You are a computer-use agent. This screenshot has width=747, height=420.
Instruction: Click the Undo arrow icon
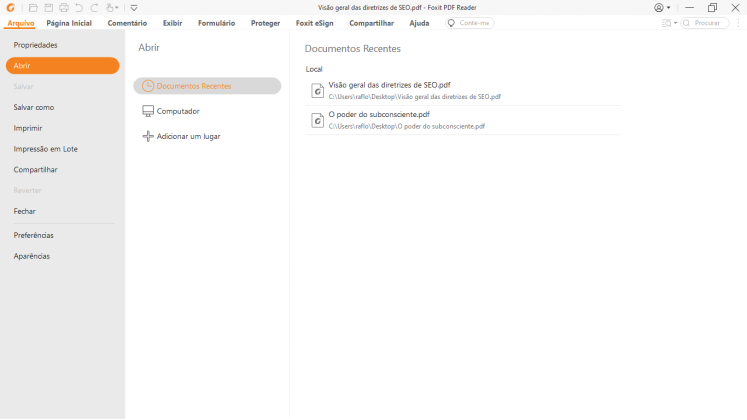pyautogui.click(x=79, y=8)
